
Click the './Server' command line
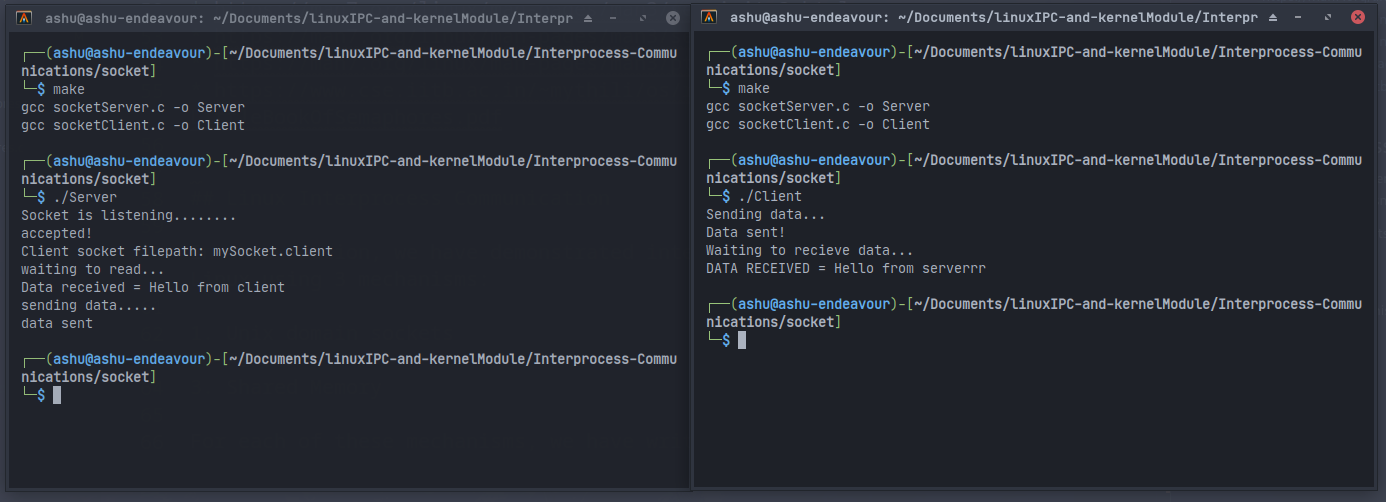85,197
